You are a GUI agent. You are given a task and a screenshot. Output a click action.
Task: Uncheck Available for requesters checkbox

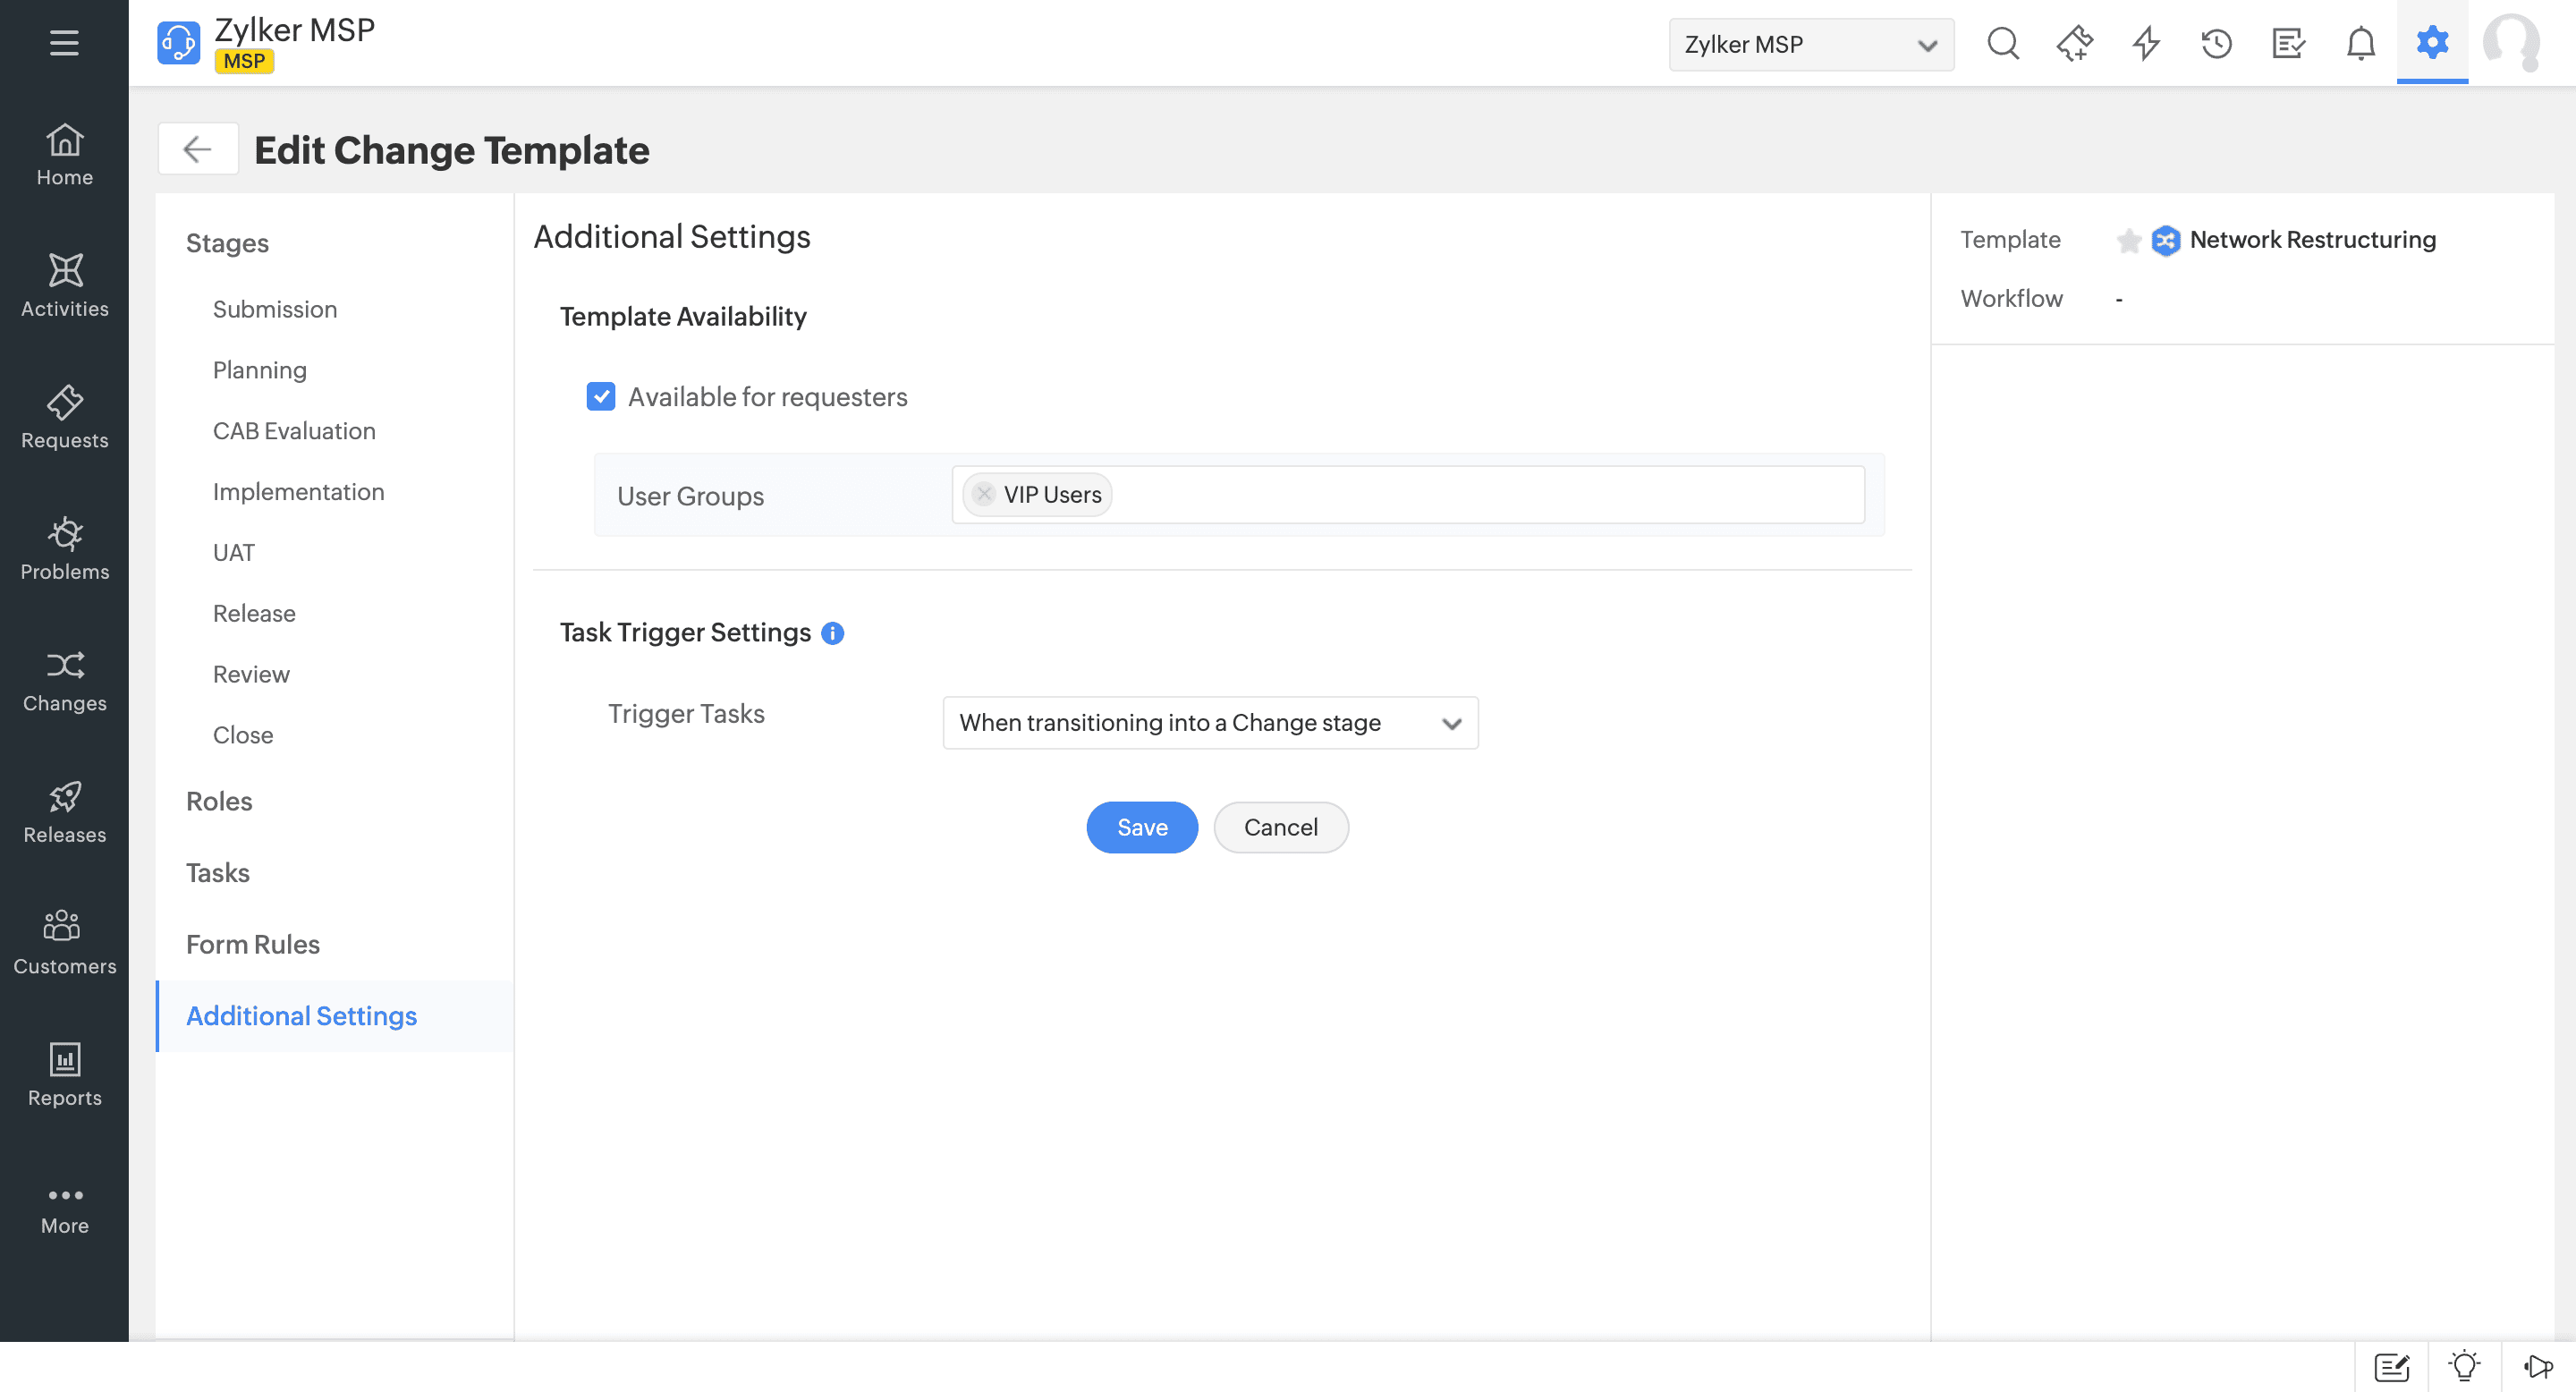[601, 397]
